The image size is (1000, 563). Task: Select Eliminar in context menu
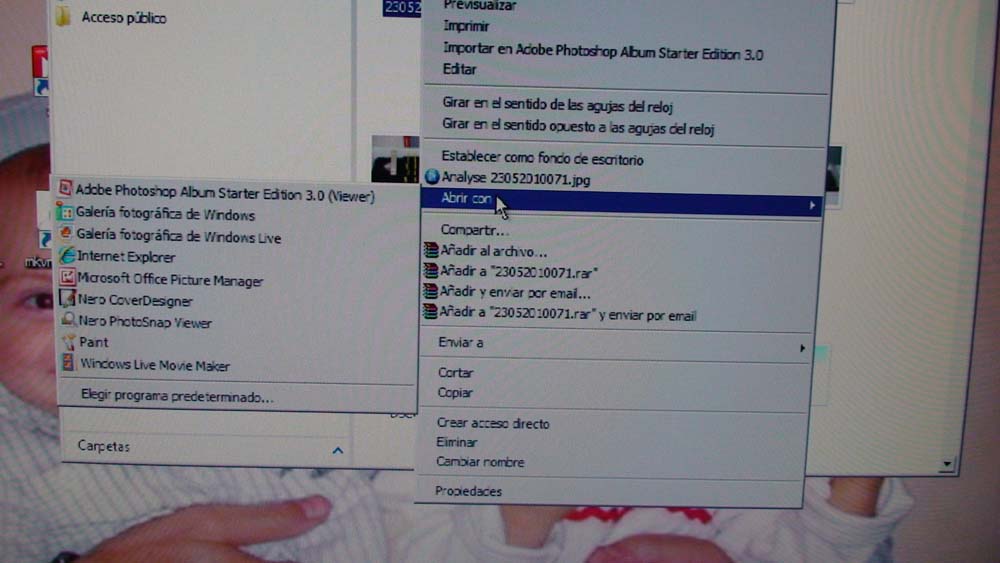point(456,442)
